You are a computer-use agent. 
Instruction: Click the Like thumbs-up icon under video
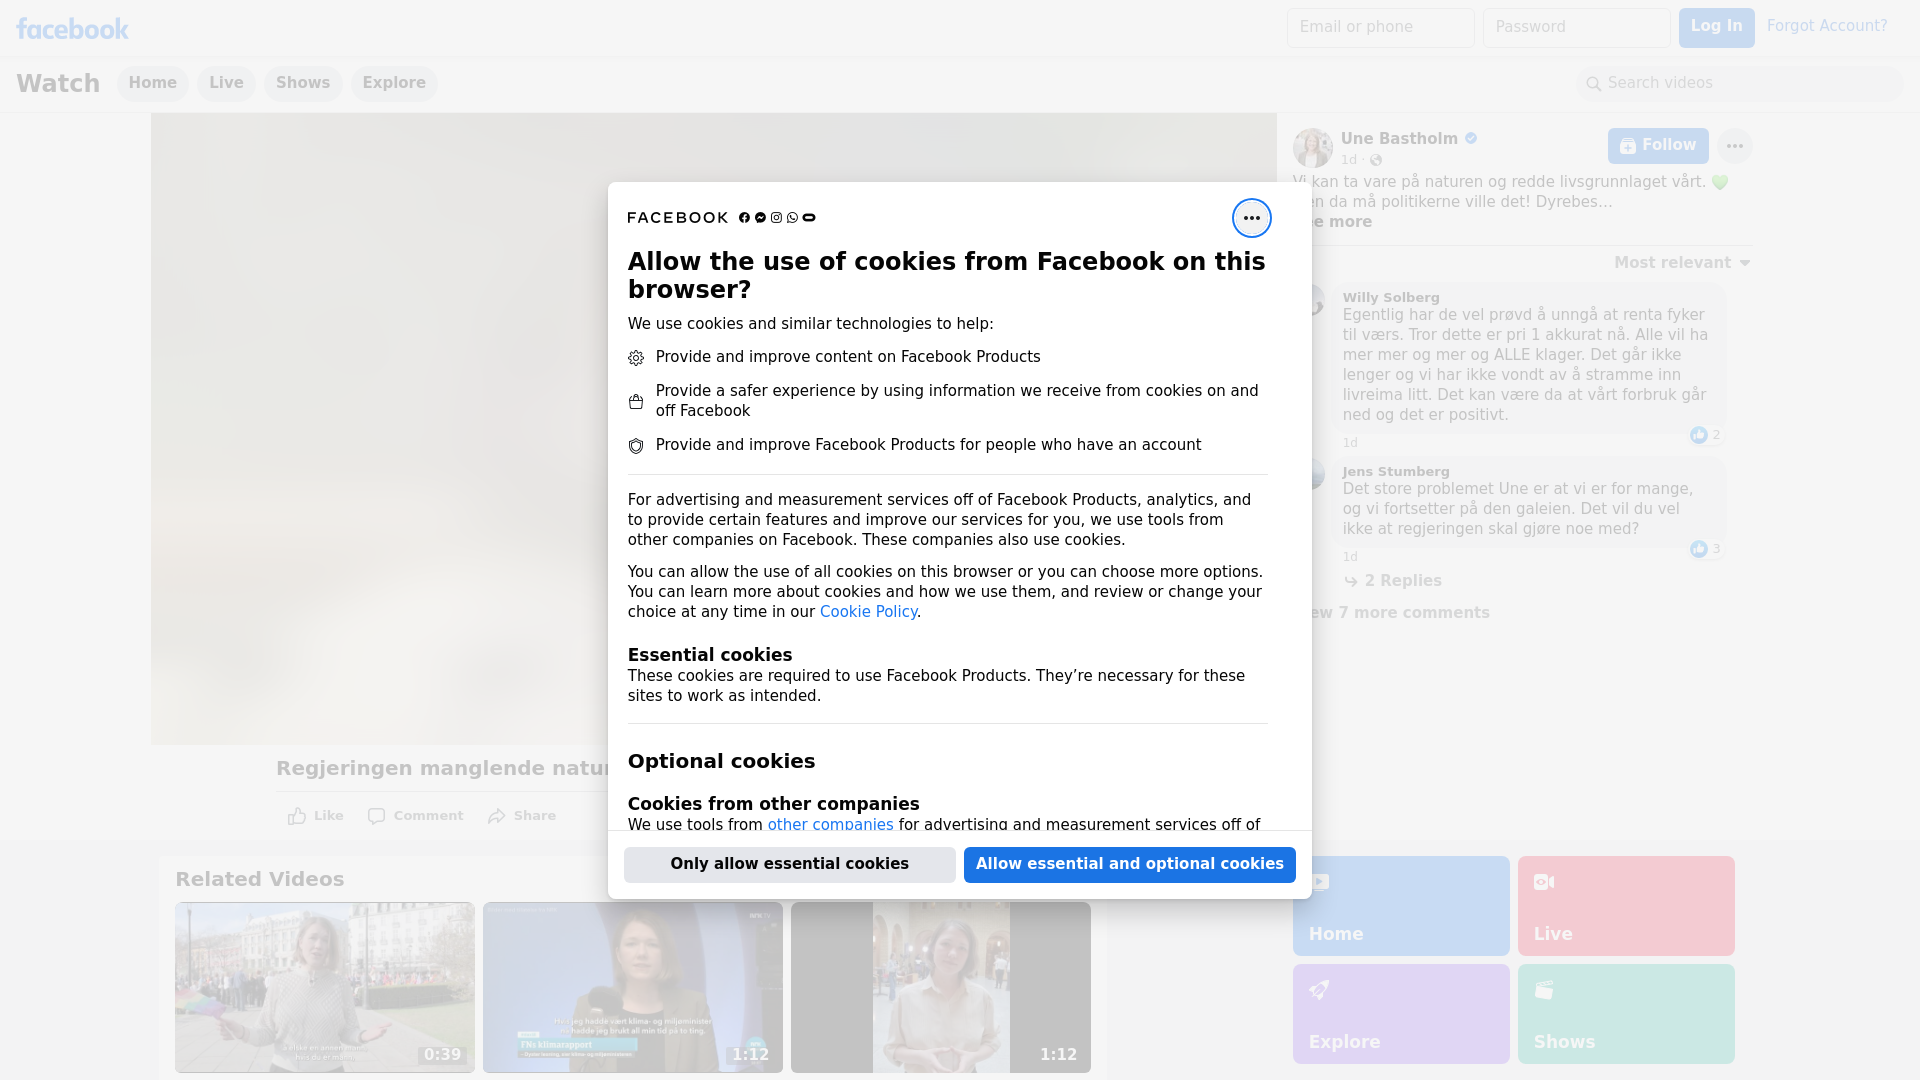(x=297, y=816)
